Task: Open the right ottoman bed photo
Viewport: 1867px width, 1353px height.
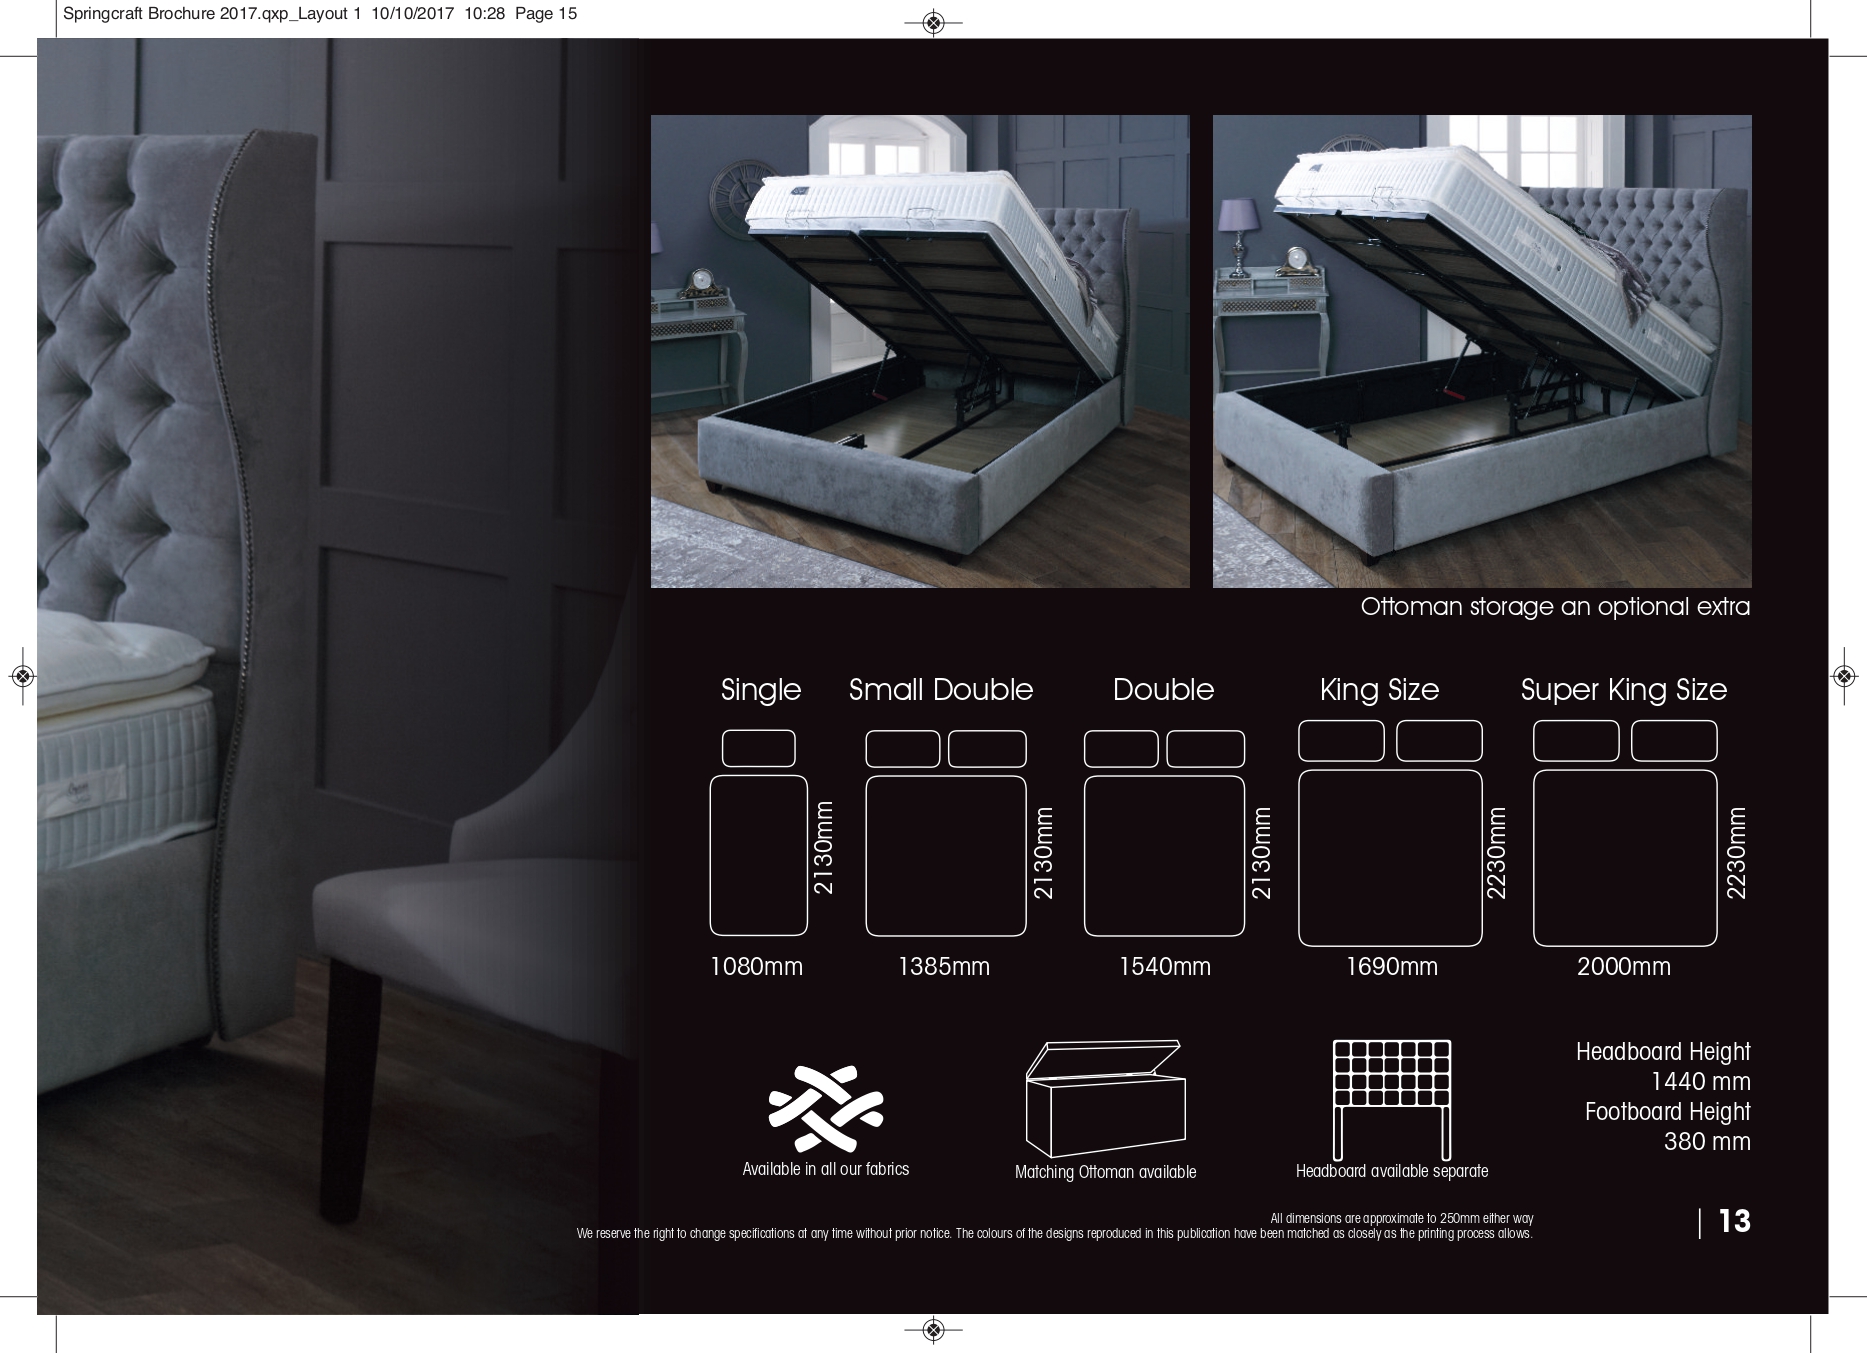Action: tap(1481, 351)
